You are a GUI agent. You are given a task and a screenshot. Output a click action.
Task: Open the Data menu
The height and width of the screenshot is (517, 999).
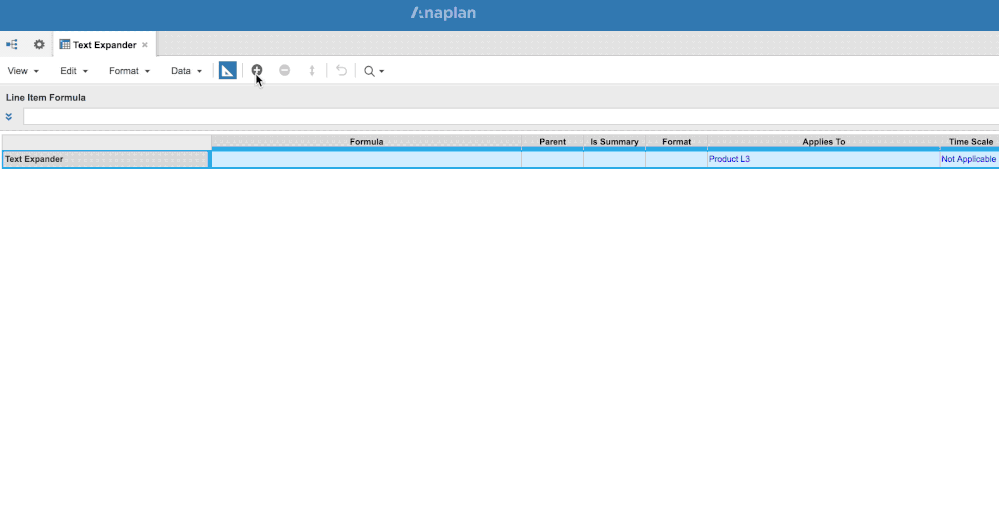click(186, 71)
